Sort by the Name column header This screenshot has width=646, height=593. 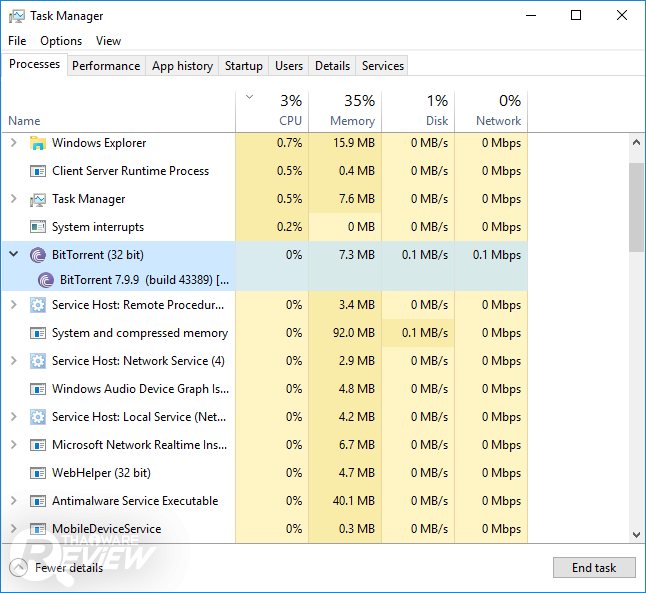(119, 111)
